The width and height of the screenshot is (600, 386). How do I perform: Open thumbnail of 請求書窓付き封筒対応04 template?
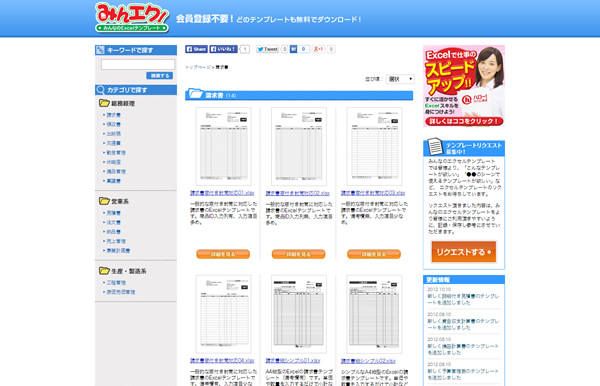pos(223,314)
